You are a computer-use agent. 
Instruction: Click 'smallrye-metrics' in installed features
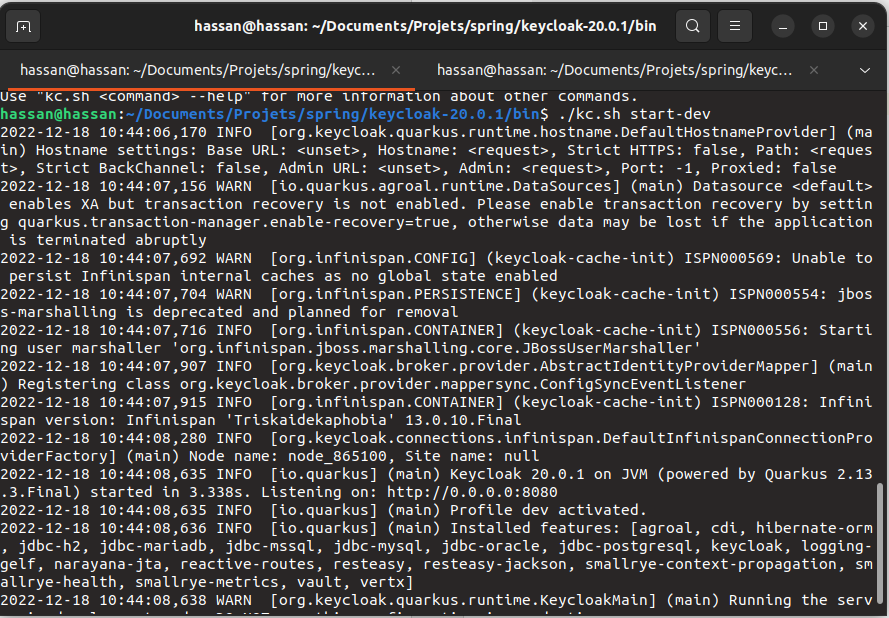point(206,582)
